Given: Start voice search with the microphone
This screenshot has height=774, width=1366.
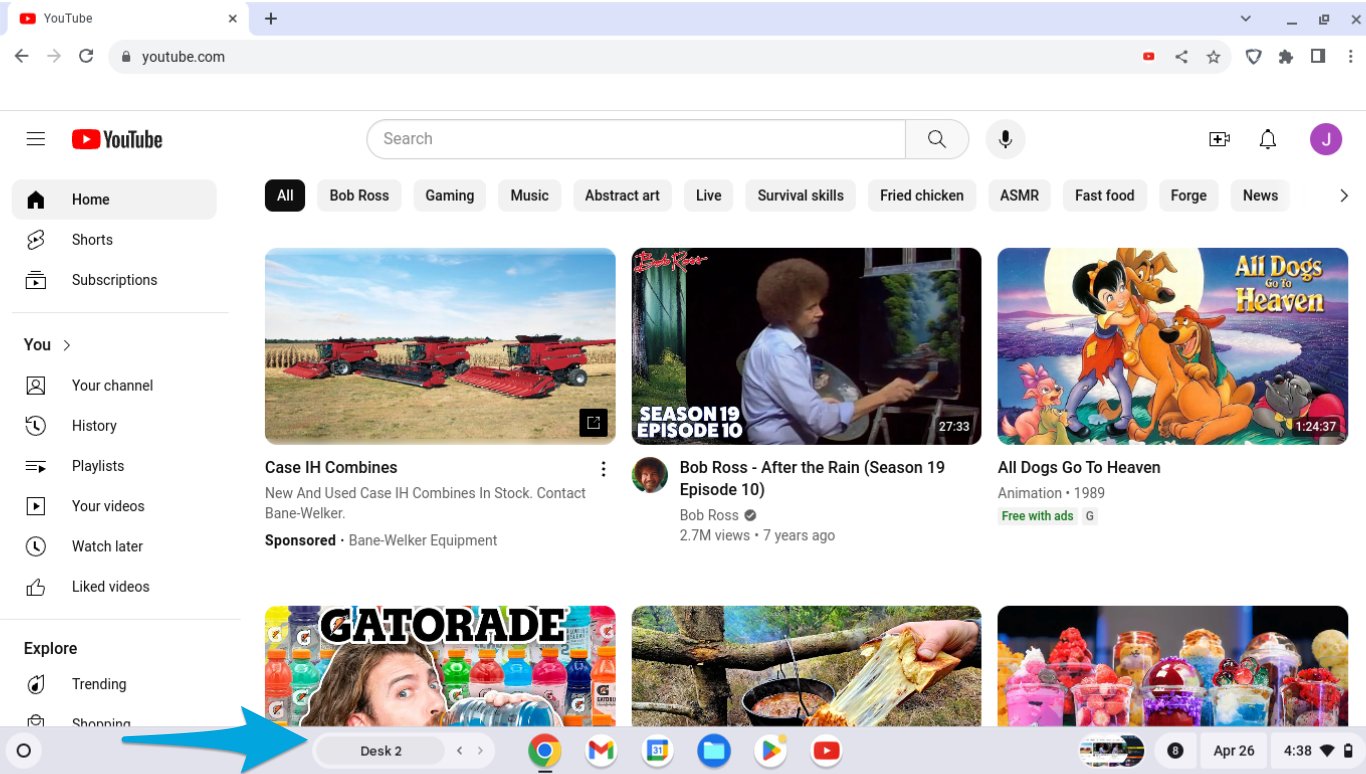Looking at the screenshot, I should click(x=1005, y=139).
